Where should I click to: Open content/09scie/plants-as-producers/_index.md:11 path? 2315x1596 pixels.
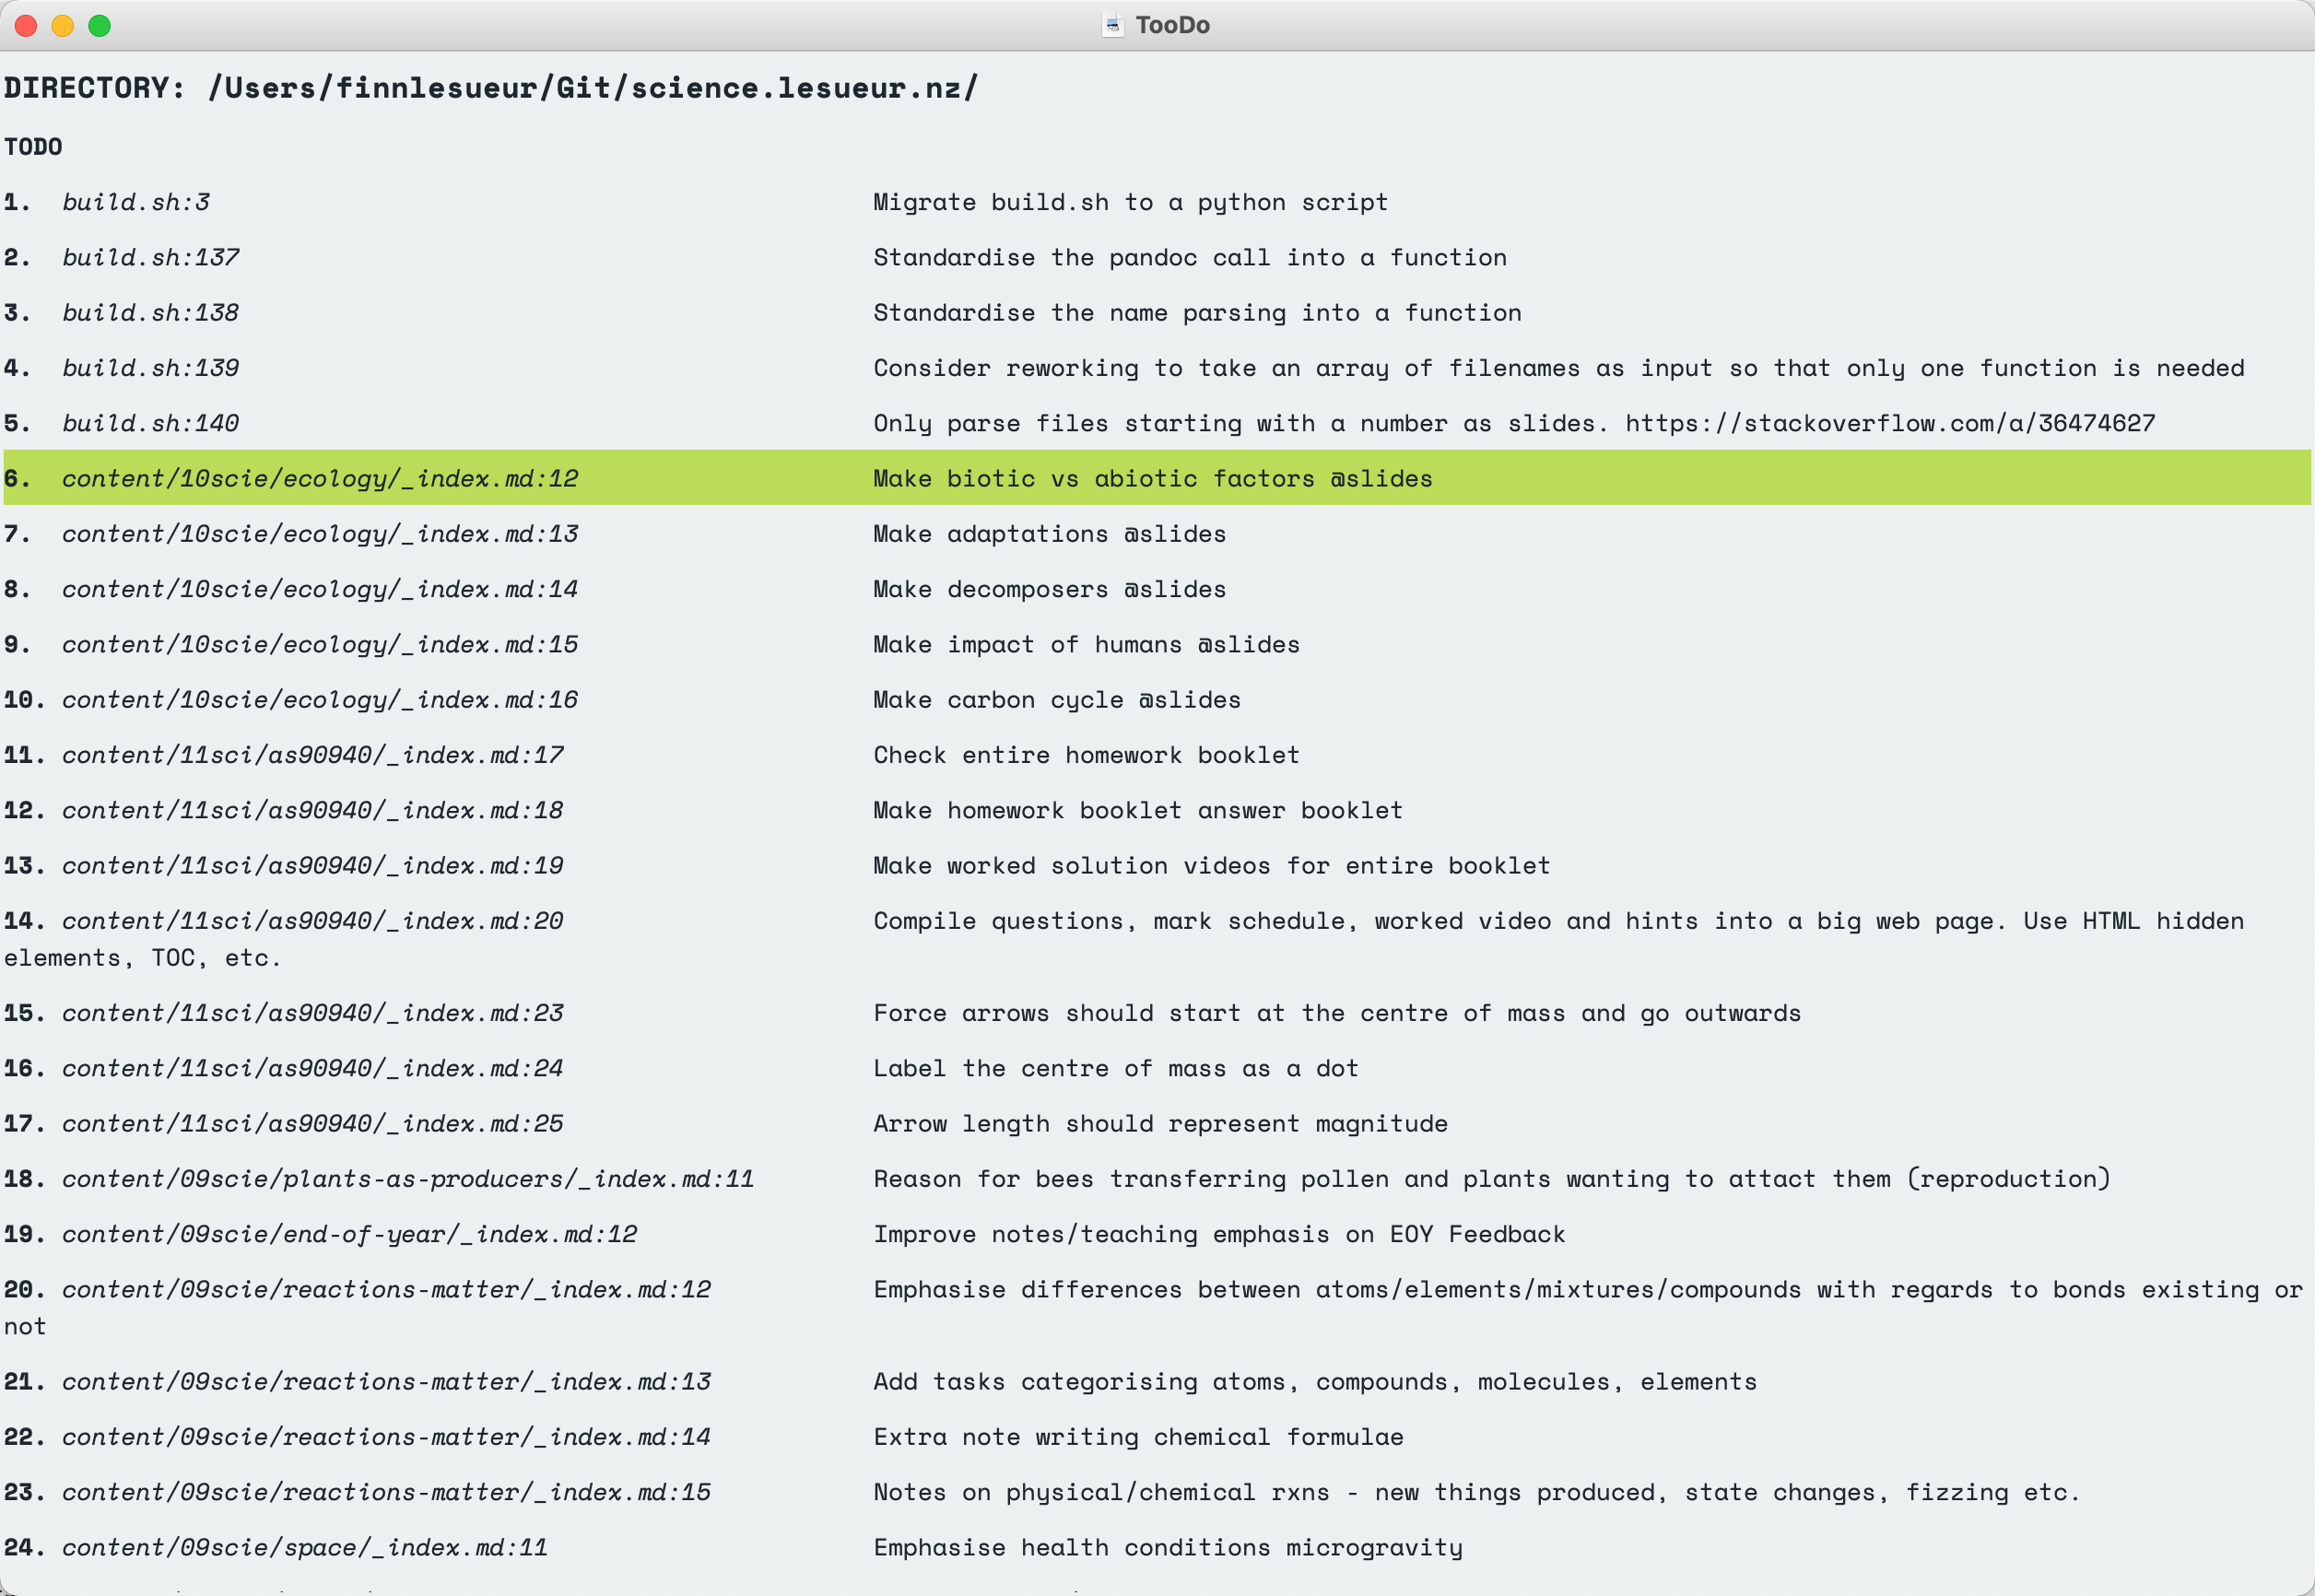(x=407, y=1179)
